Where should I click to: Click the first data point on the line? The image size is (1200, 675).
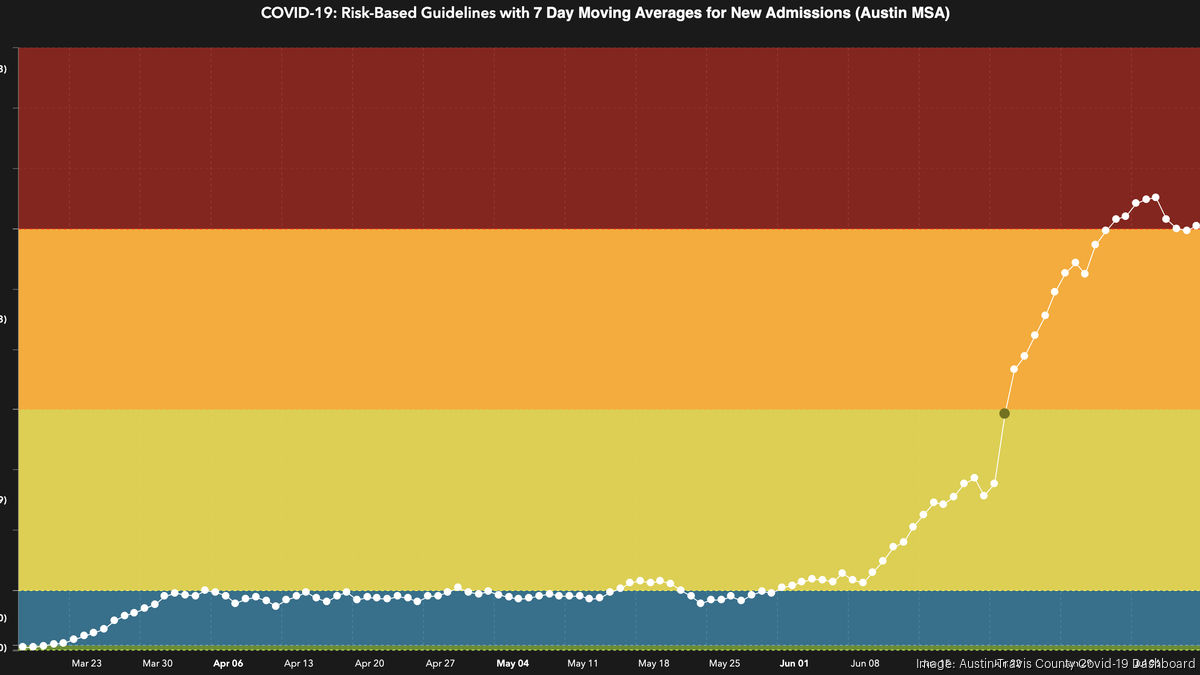click(22, 648)
